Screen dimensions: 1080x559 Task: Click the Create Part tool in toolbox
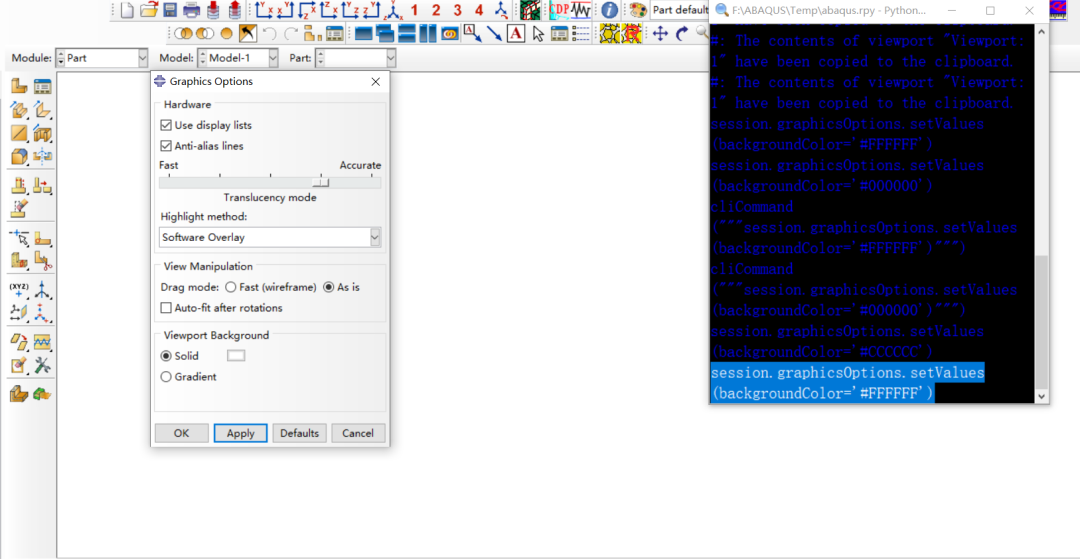19,86
